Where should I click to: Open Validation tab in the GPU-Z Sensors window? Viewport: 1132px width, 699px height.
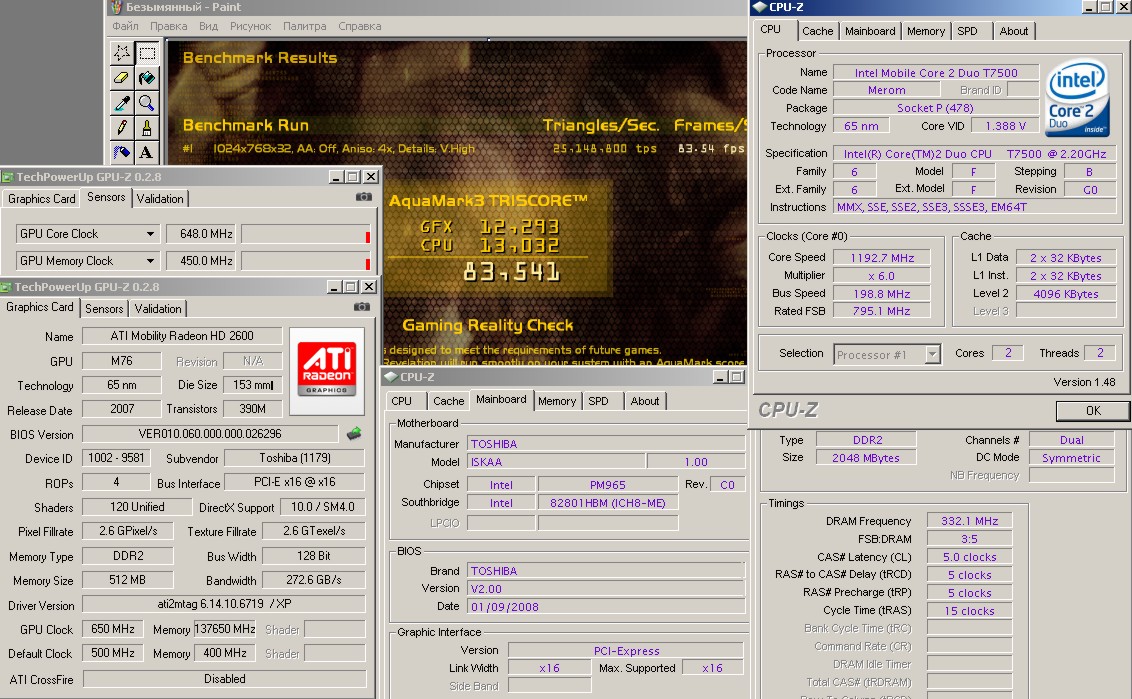pos(160,199)
